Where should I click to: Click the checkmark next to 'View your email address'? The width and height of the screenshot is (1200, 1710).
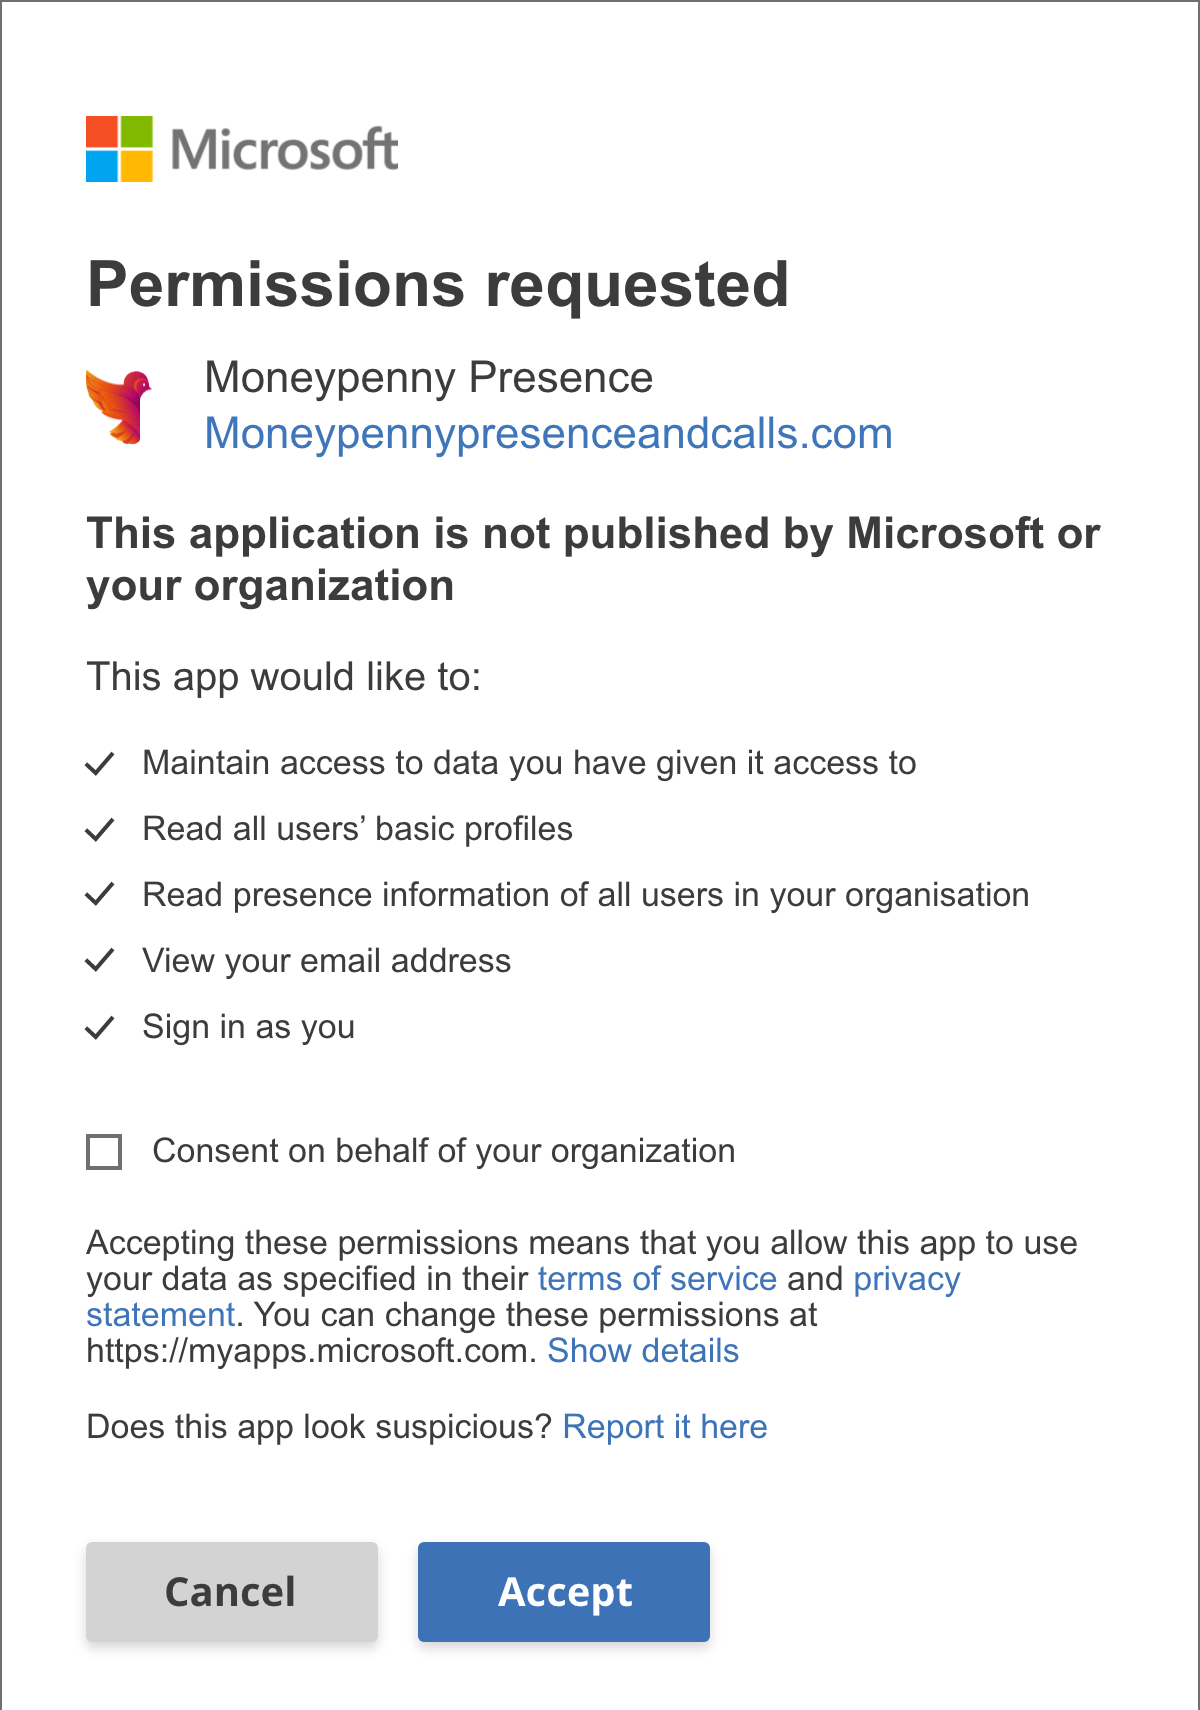coord(101,960)
